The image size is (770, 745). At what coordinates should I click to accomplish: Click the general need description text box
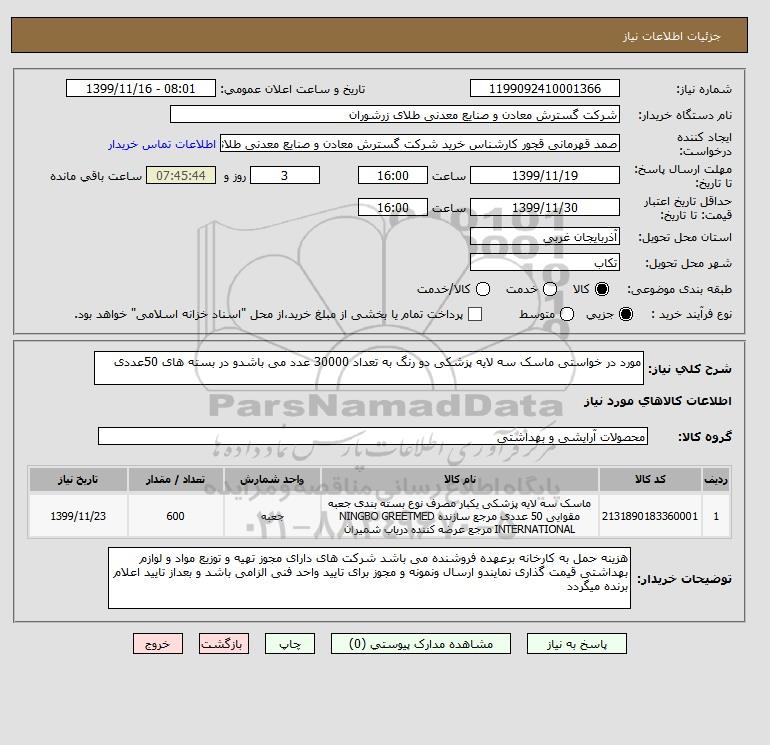(x=369, y=368)
